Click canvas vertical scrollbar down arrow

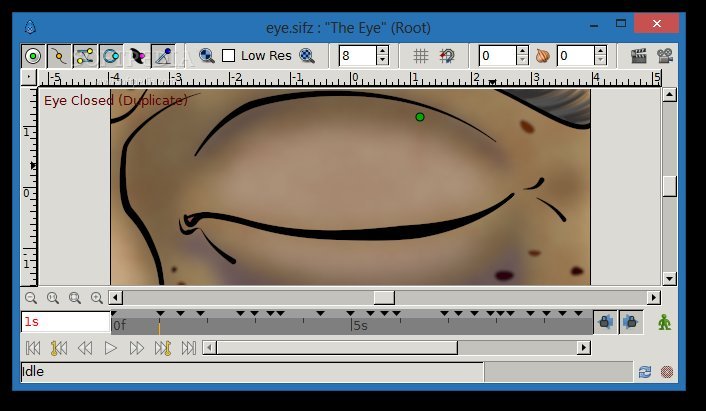tap(670, 279)
